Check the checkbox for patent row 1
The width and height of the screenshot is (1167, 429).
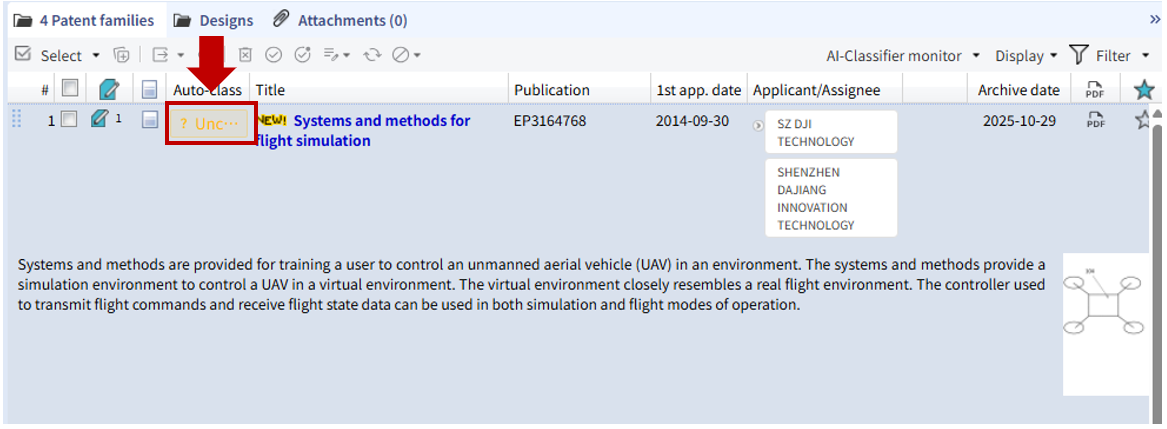coord(69,120)
